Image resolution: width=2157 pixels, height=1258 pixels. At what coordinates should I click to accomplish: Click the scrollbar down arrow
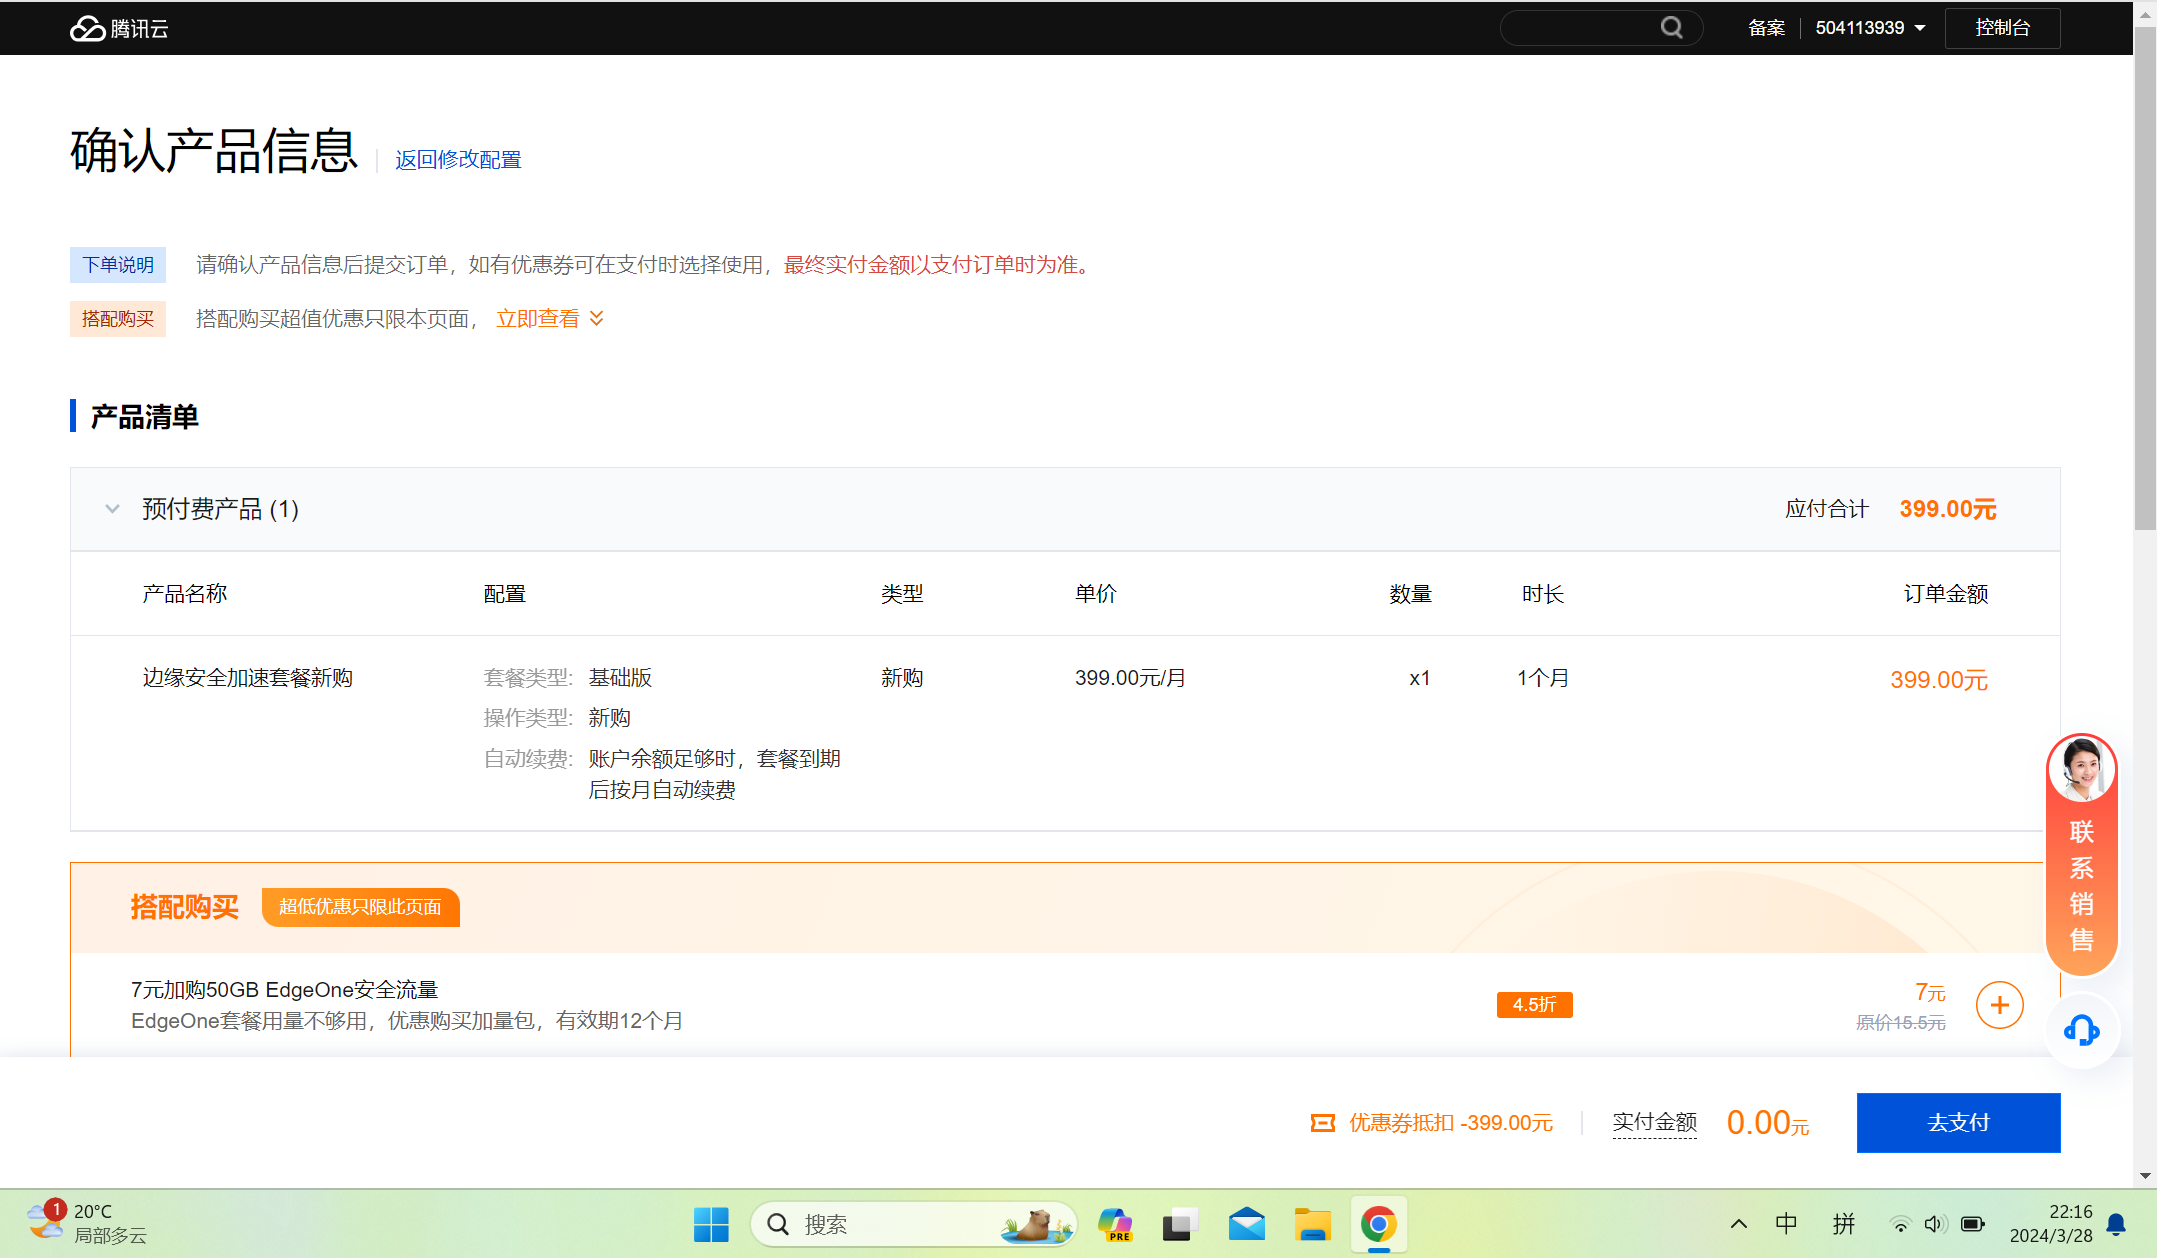point(2145,1177)
